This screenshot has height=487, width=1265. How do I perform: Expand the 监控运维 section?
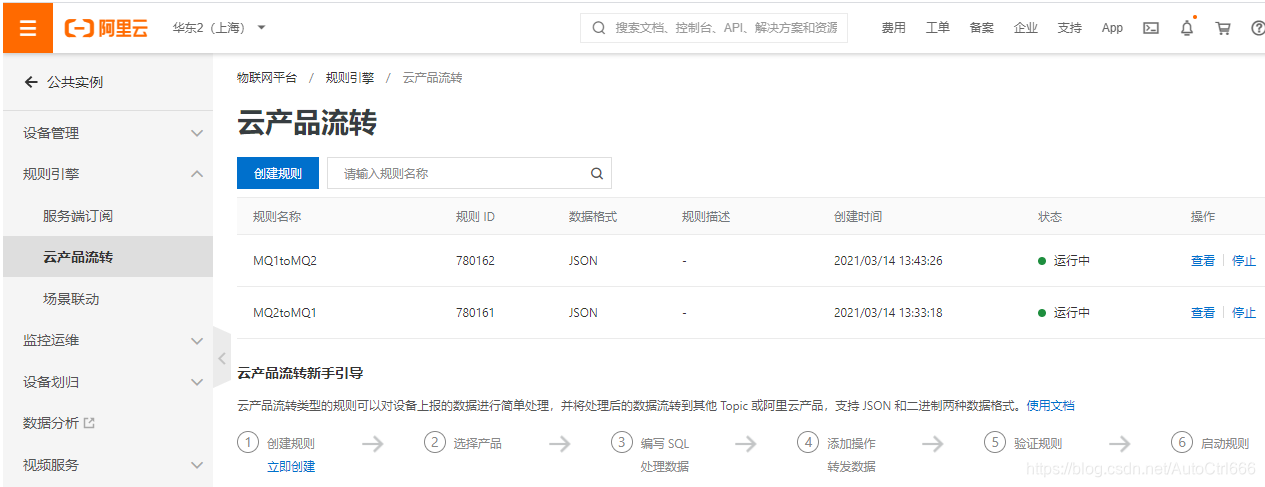point(108,340)
